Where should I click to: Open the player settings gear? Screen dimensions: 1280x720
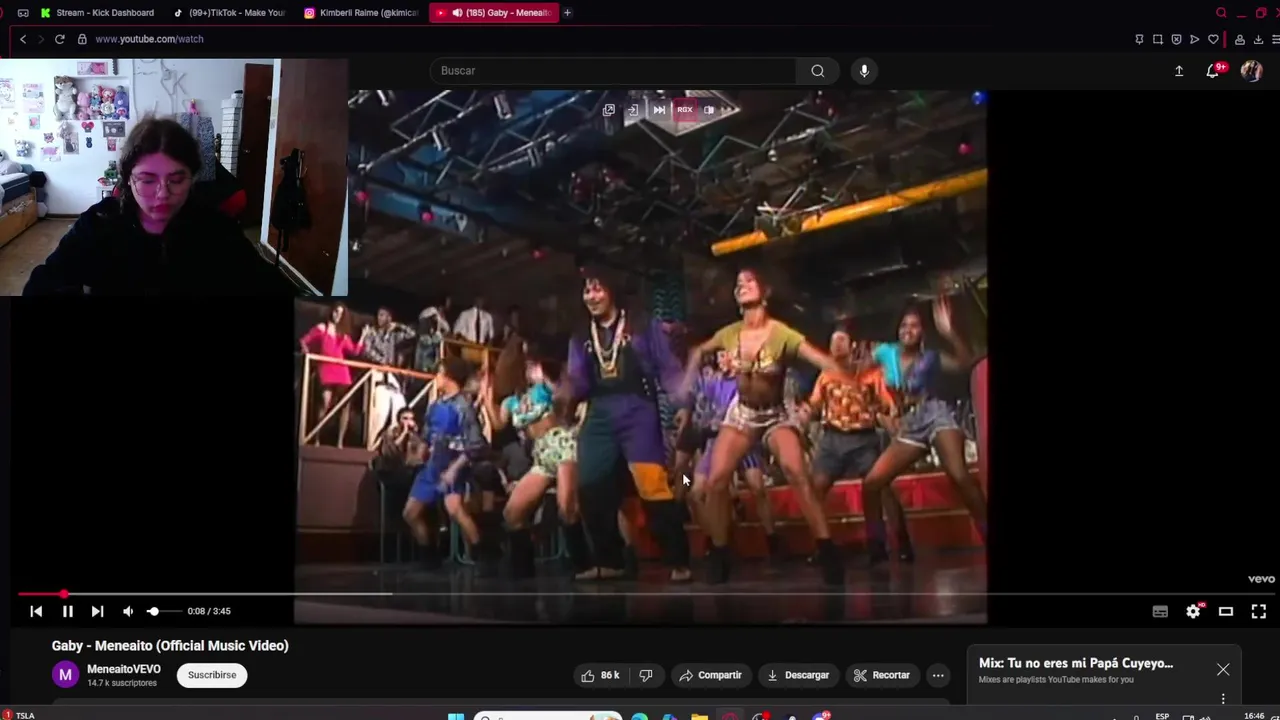click(x=1193, y=611)
